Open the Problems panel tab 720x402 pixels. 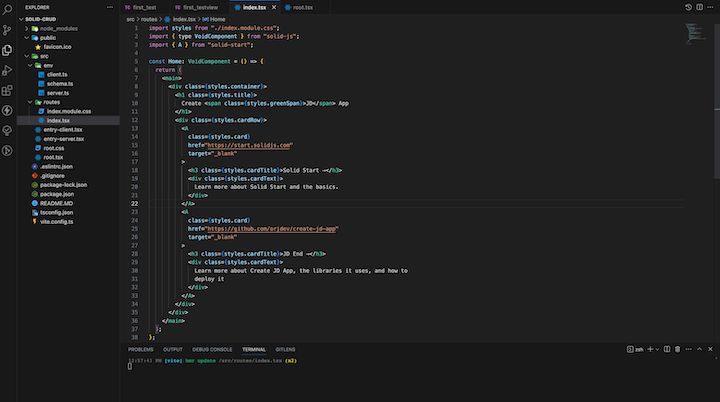tap(141, 350)
